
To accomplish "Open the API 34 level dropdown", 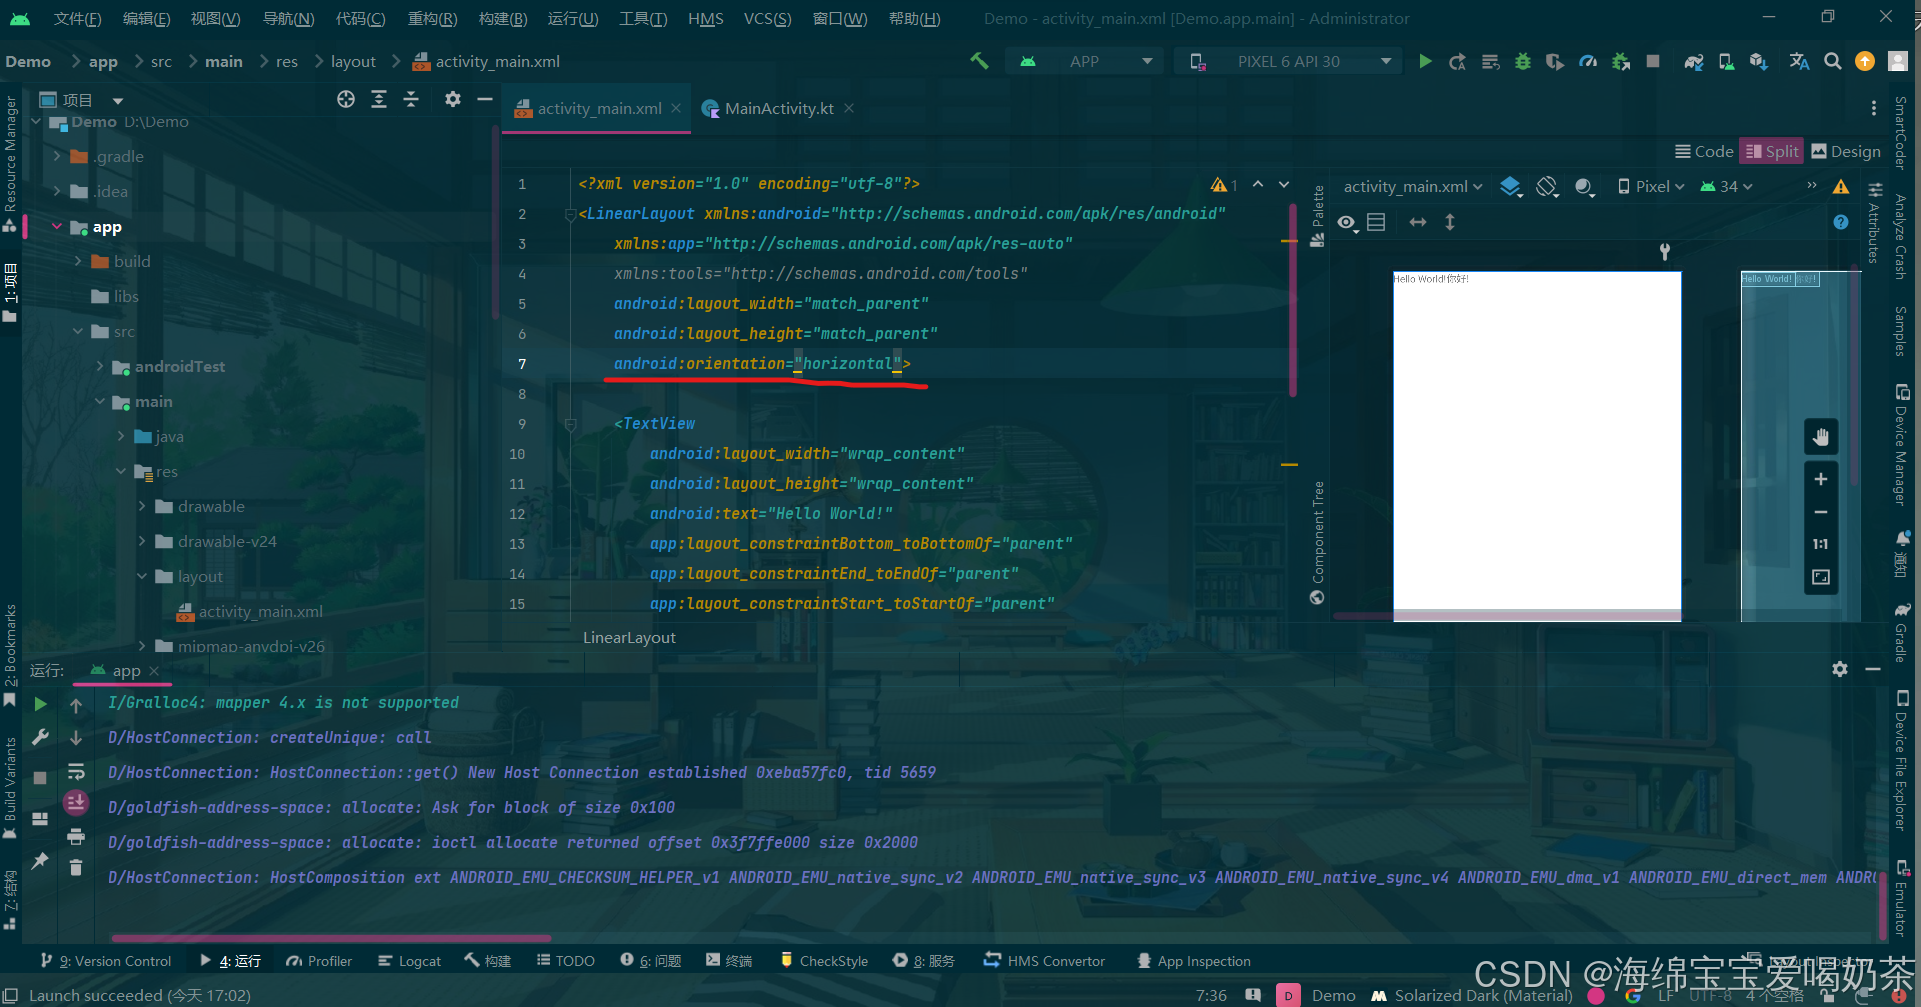I will point(1727,186).
